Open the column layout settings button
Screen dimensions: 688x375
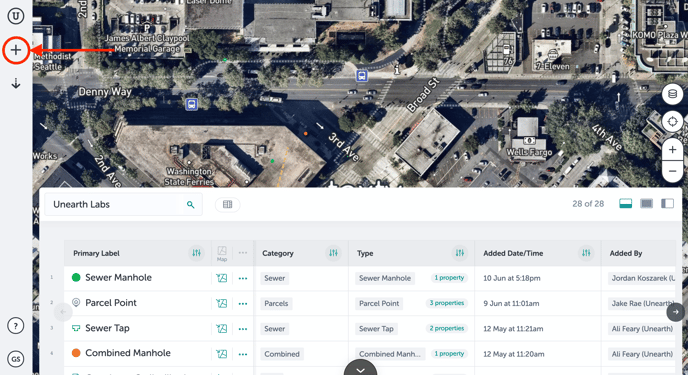[x=227, y=204]
